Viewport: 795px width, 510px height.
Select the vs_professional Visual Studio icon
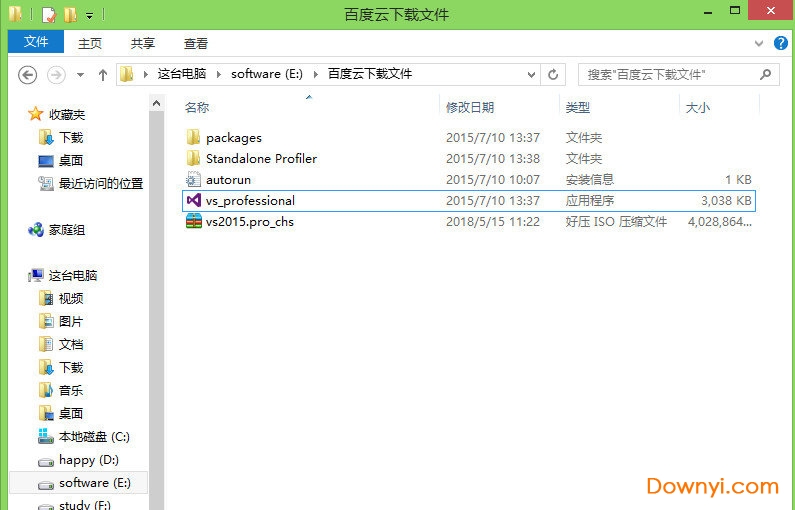pos(193,200)
